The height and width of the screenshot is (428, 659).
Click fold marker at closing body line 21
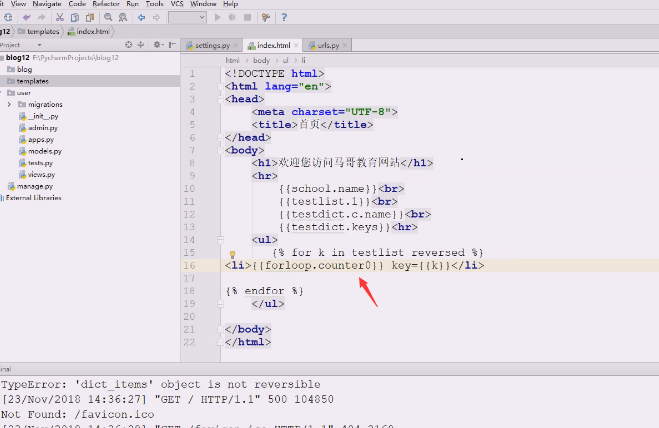220,329
